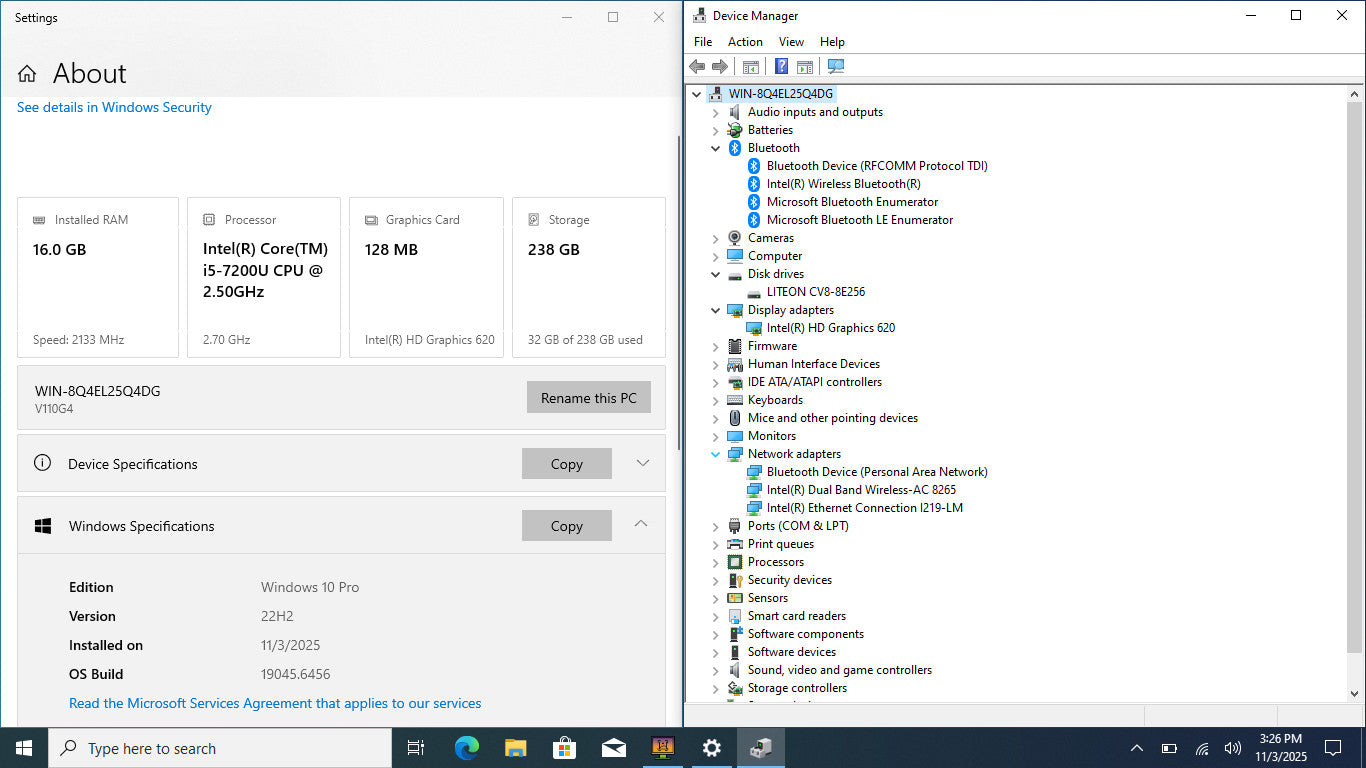Open the View menu in Device Manager
The height and width of the screenshot is (768, 1366).
coord(791,42)
